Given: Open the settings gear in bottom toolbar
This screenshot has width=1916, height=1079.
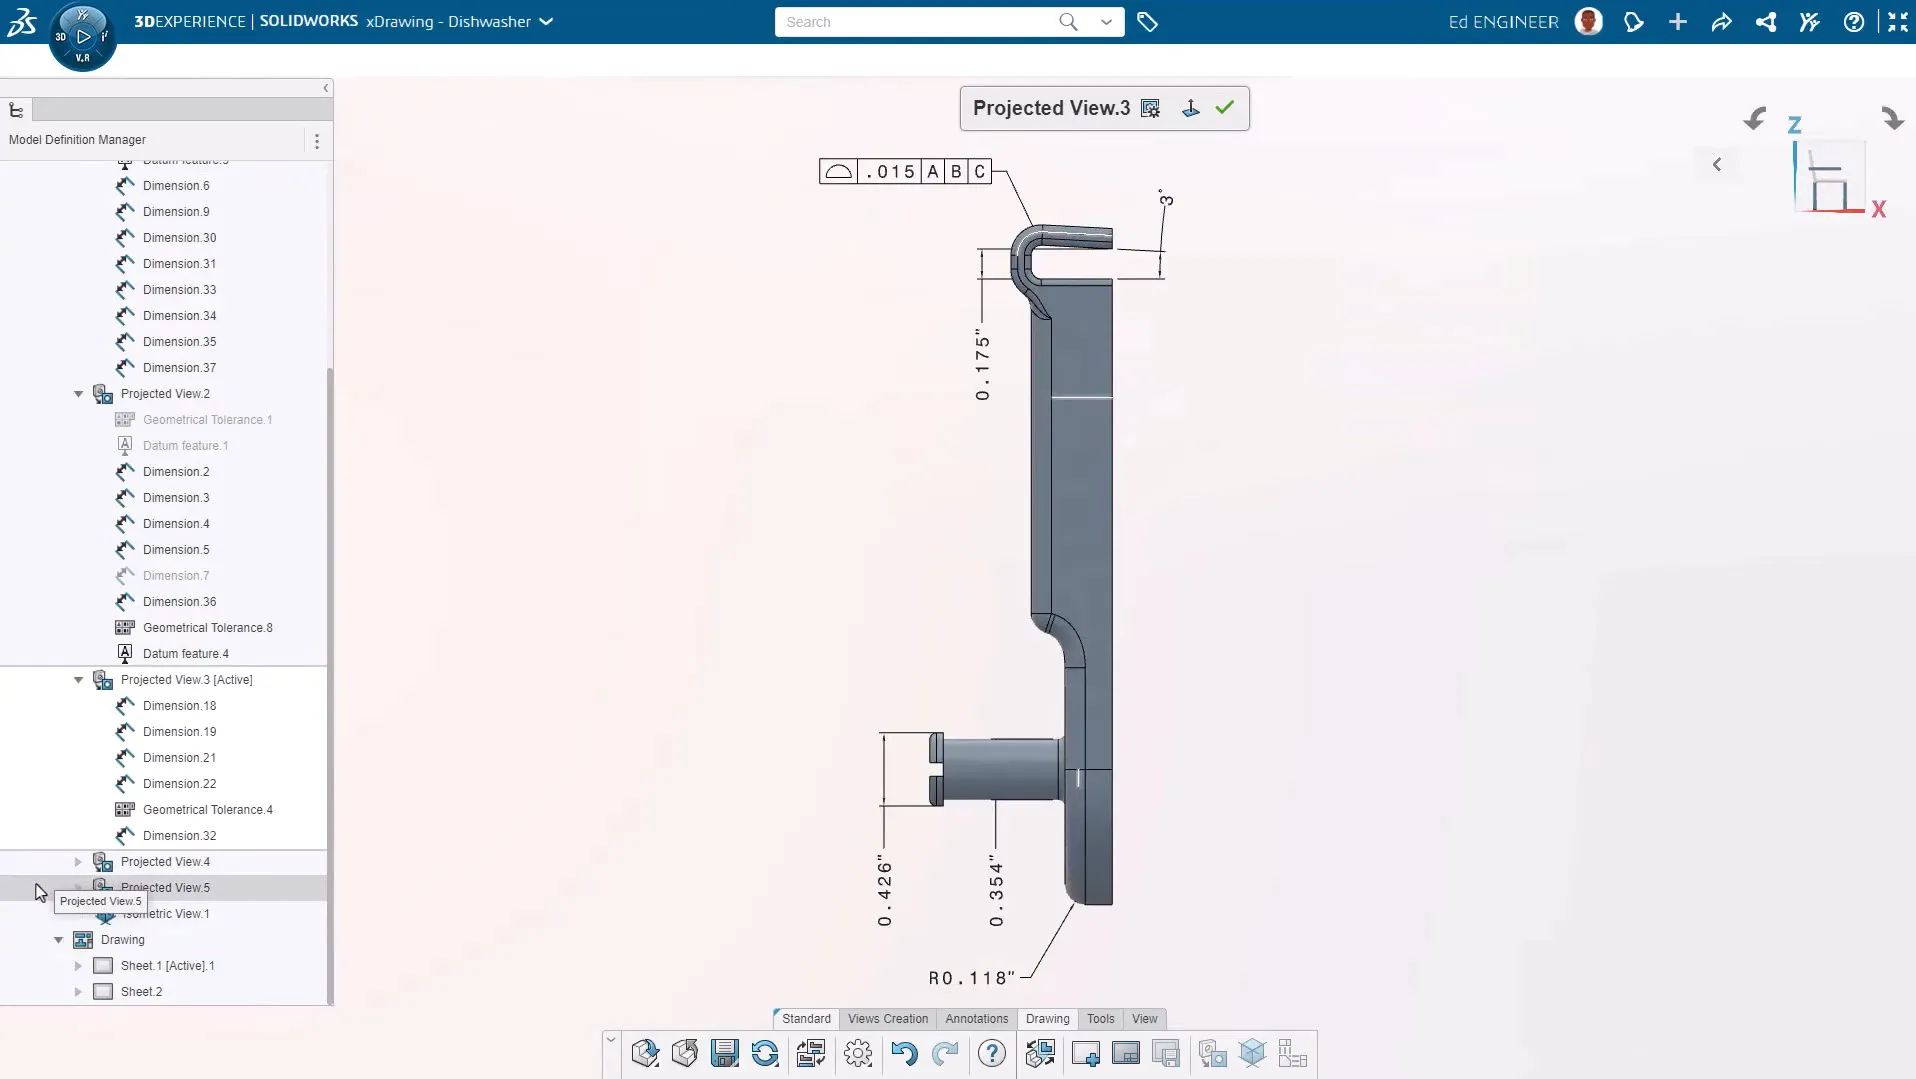Looking at the screenshot, I should tap(858, 1053).
